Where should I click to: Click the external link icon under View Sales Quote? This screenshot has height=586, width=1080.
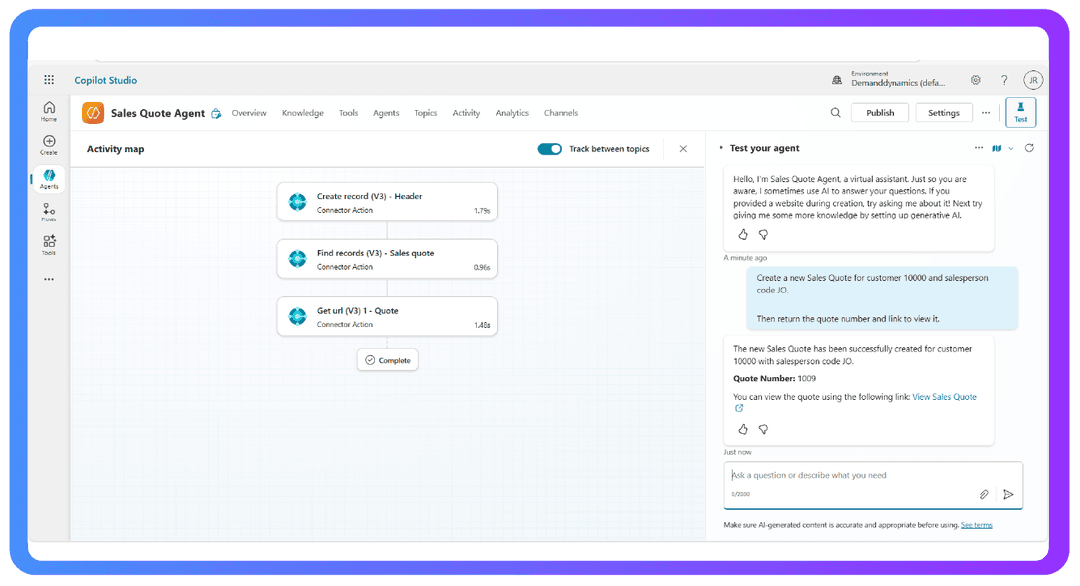[x=739, y=408]
